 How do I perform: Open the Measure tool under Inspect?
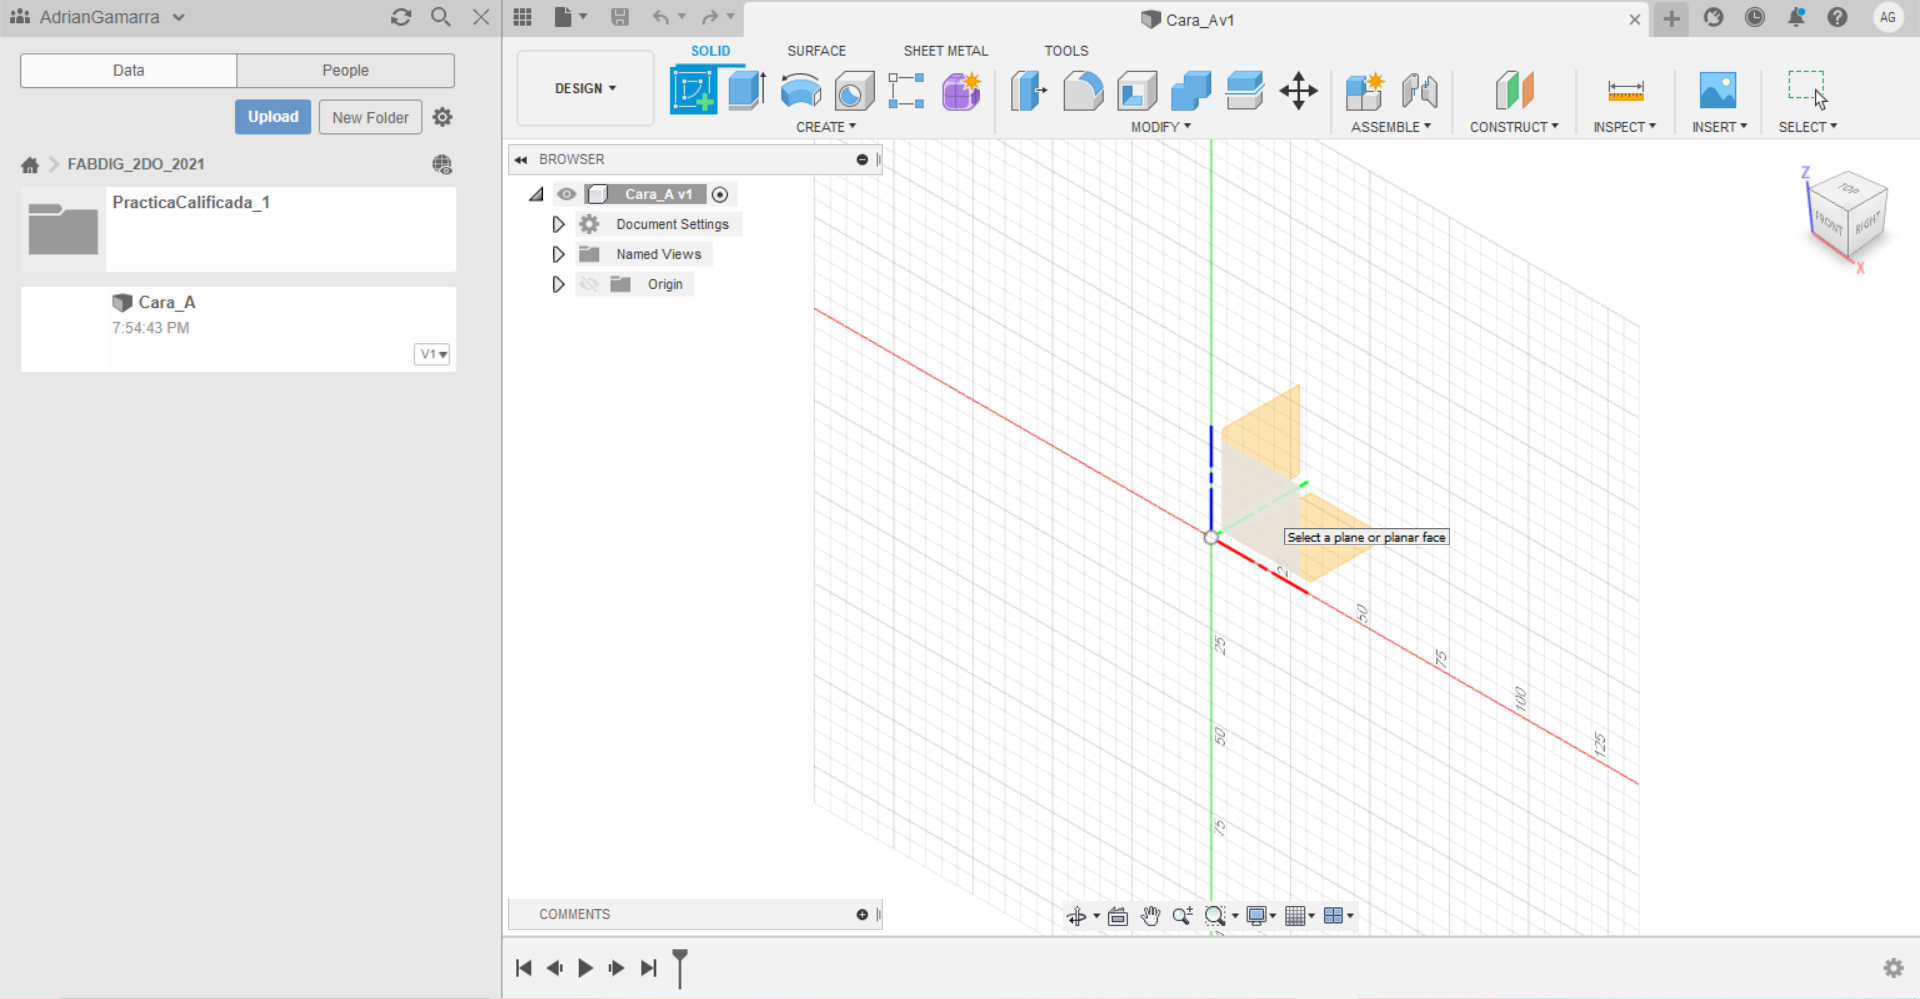point(1625,91)
